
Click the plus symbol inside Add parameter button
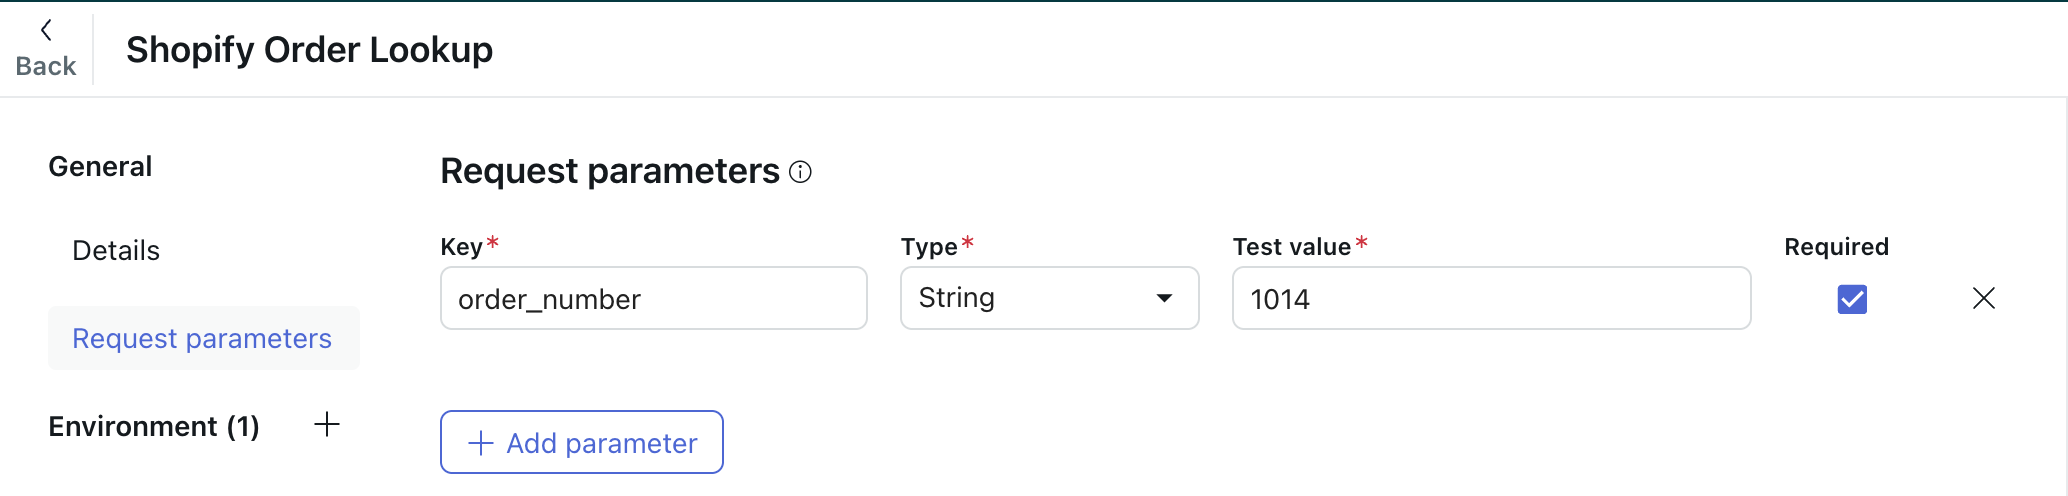481,443
